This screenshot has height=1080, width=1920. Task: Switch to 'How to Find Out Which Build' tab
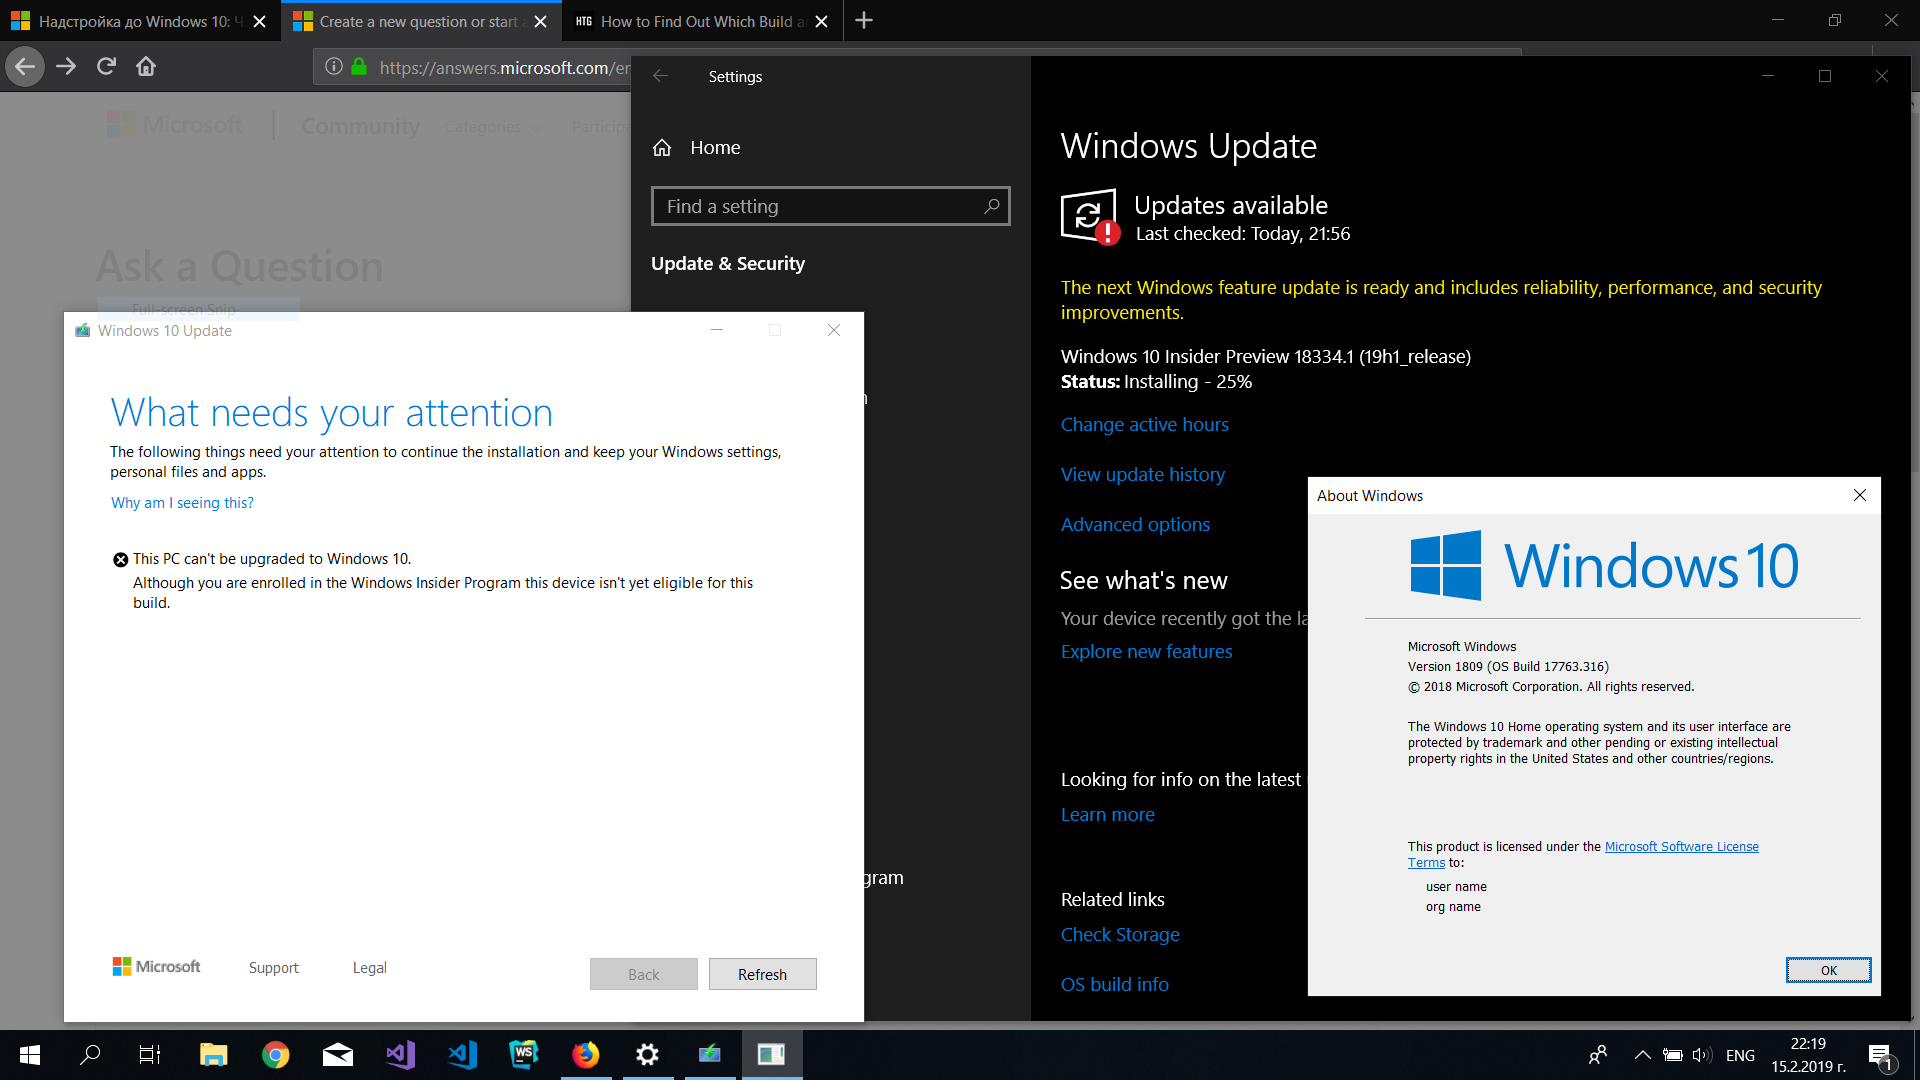point(703,21)
